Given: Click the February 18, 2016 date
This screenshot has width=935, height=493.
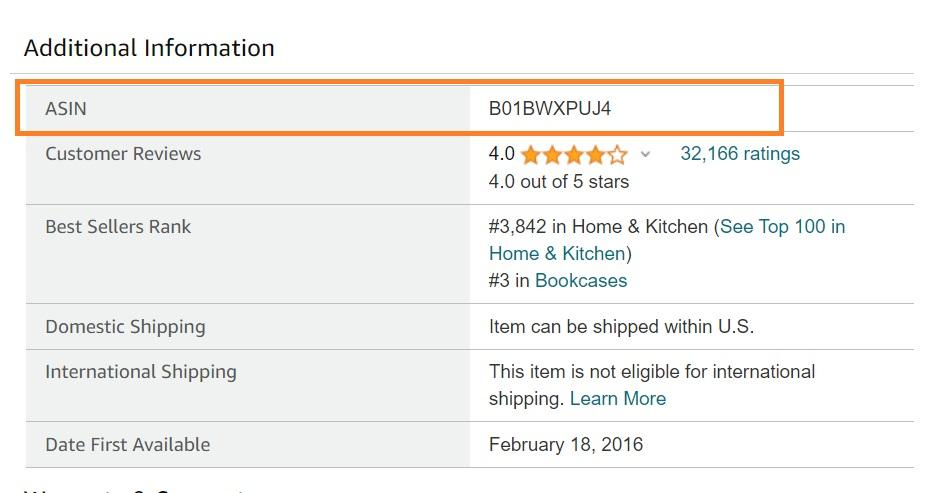Looking at the screenshot, I should [x=566, y=445].
